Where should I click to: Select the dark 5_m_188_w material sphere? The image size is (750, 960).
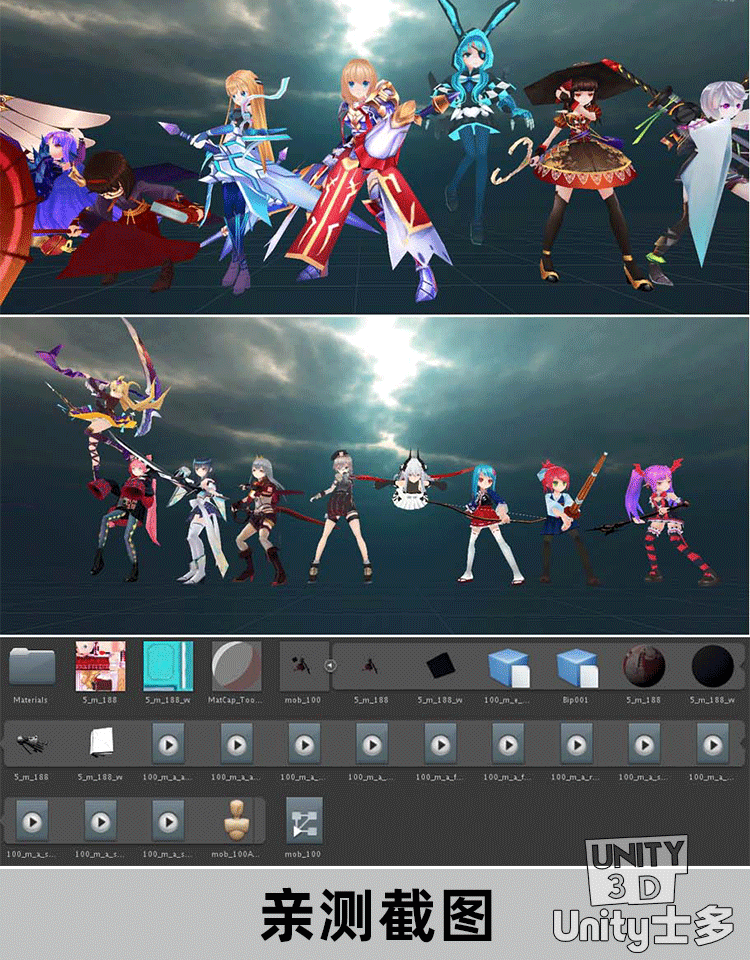pyautogui.click(x=712, y=666)
